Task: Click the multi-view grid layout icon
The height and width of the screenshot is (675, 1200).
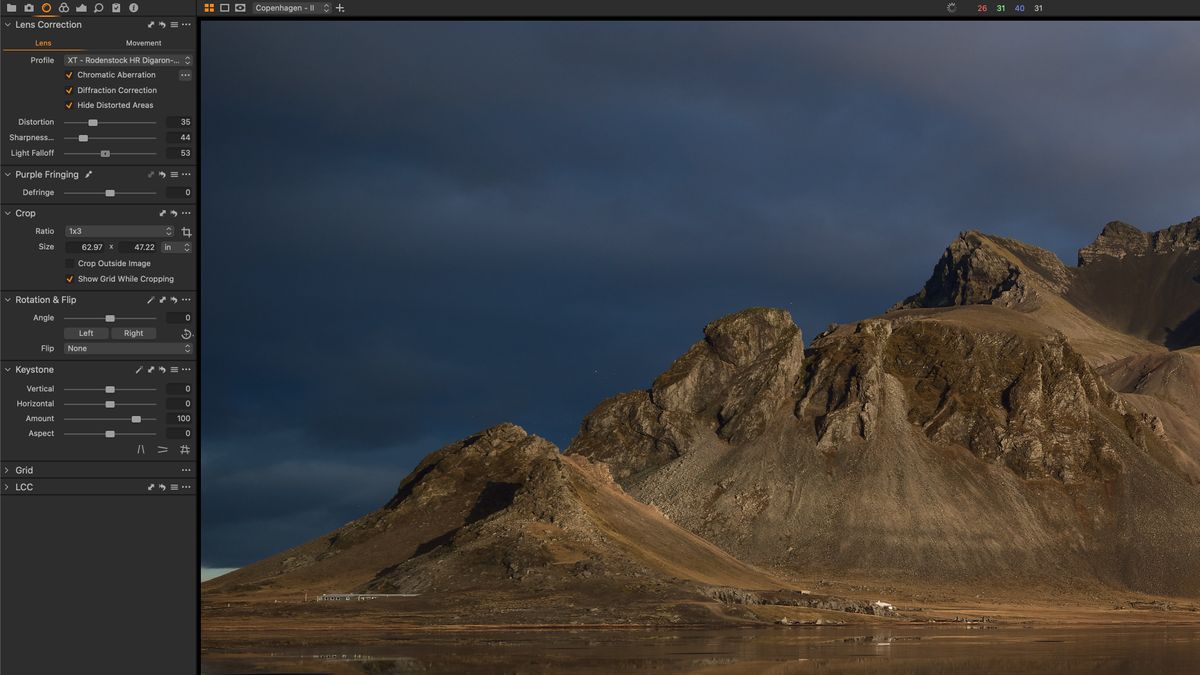Action: [x=208, y=6]
